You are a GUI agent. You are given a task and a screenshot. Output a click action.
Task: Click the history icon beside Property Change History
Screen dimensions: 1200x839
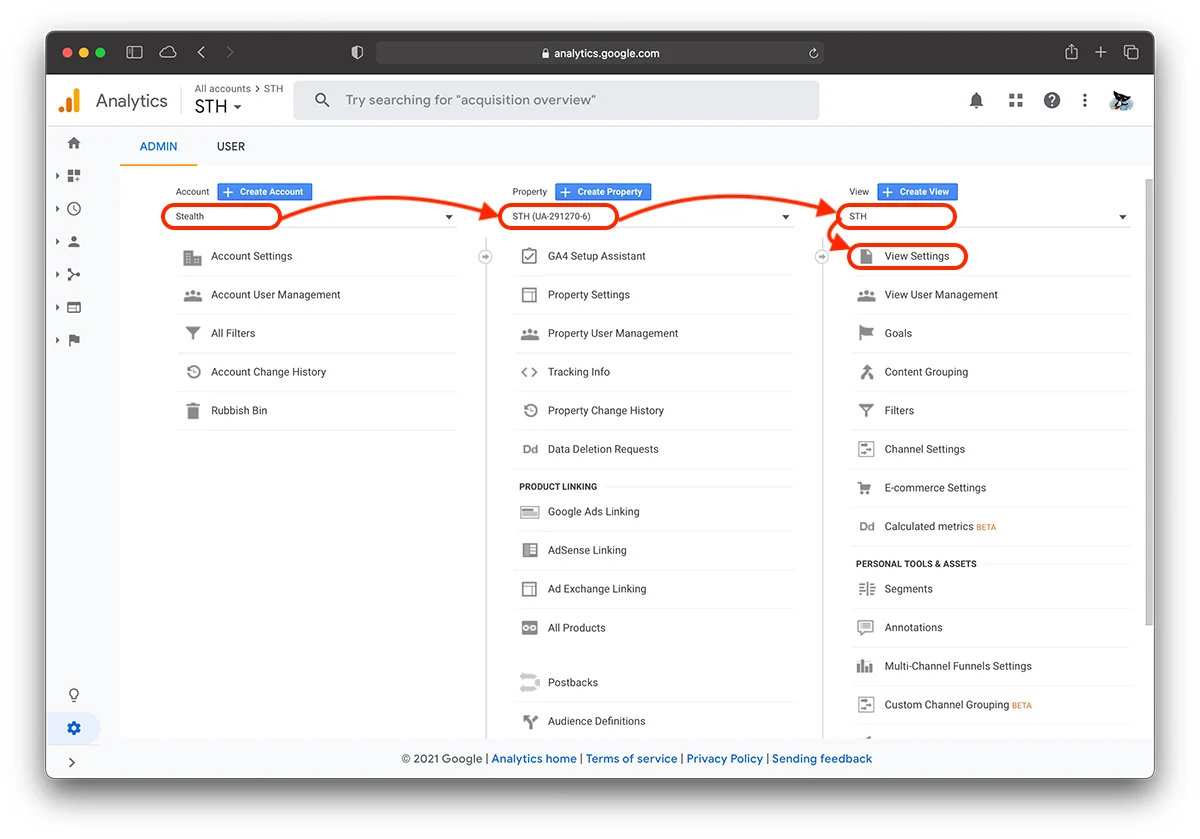click(x=530, y=411)
